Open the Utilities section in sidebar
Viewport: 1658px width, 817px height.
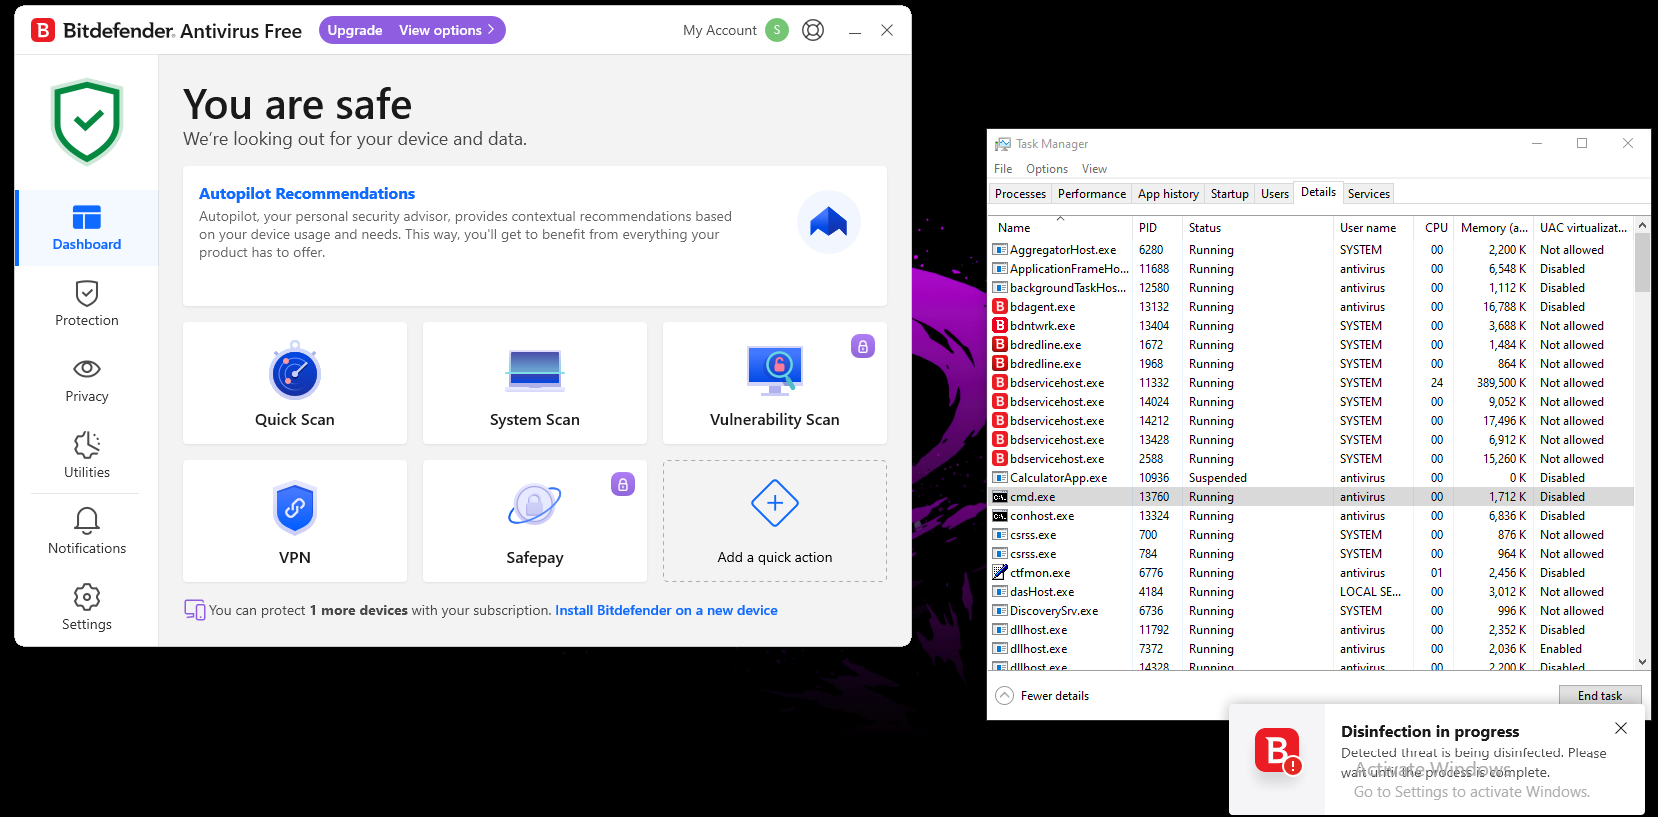click(x=87, y=456)
